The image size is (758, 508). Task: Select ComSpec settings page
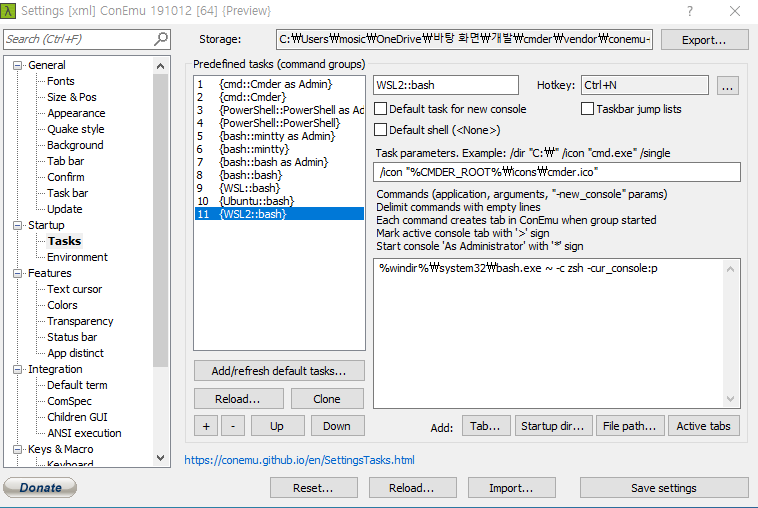(x=69, y=401)
